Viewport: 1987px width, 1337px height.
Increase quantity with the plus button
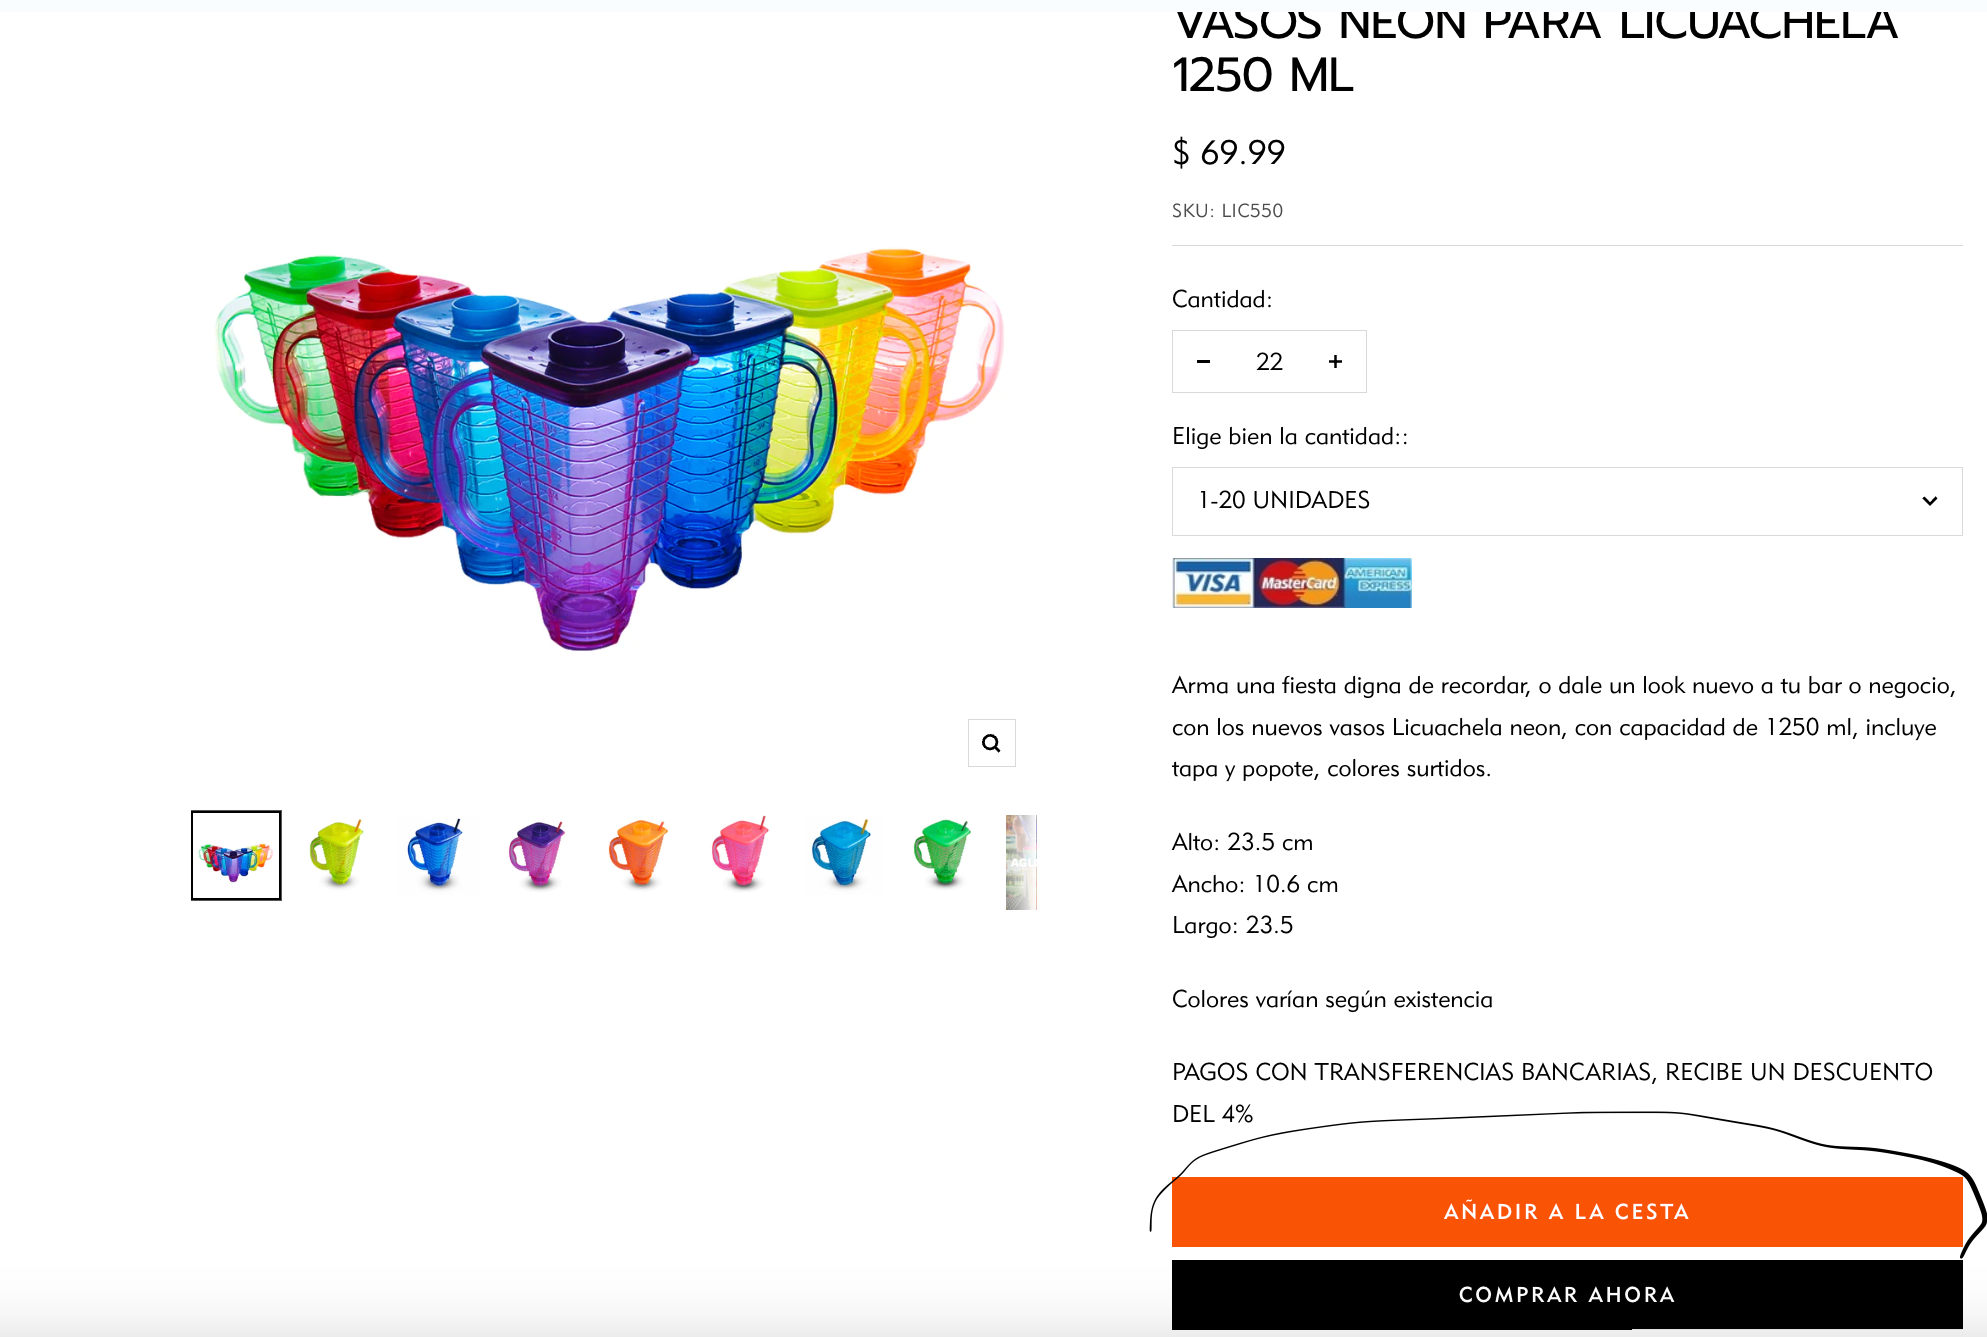point(1335,362)
